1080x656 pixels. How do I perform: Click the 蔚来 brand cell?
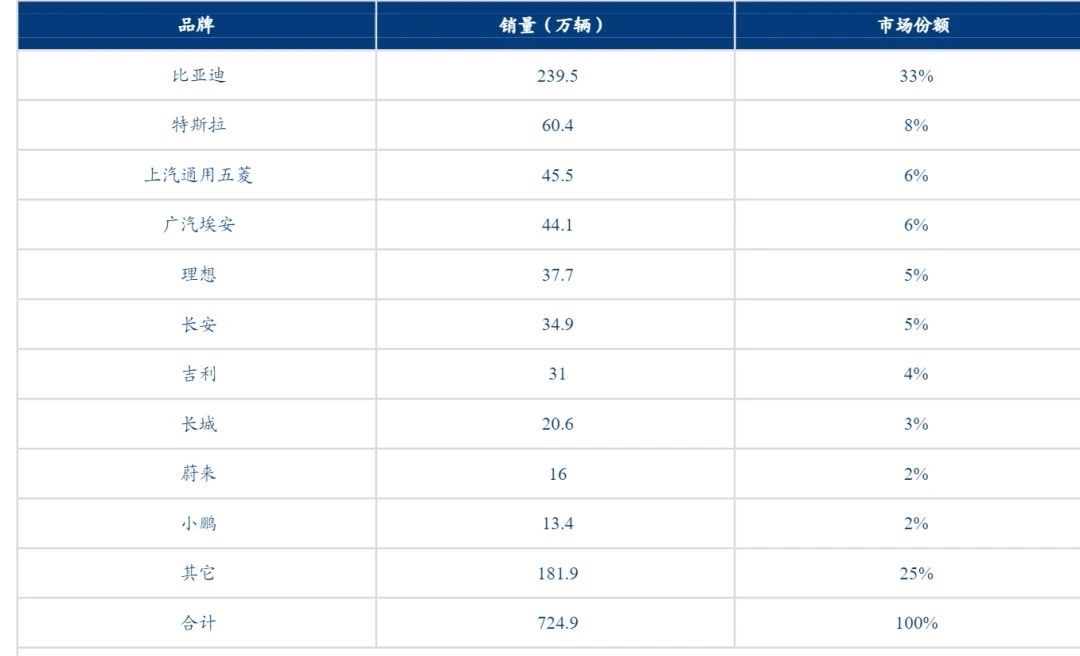[x=198, y=473]
